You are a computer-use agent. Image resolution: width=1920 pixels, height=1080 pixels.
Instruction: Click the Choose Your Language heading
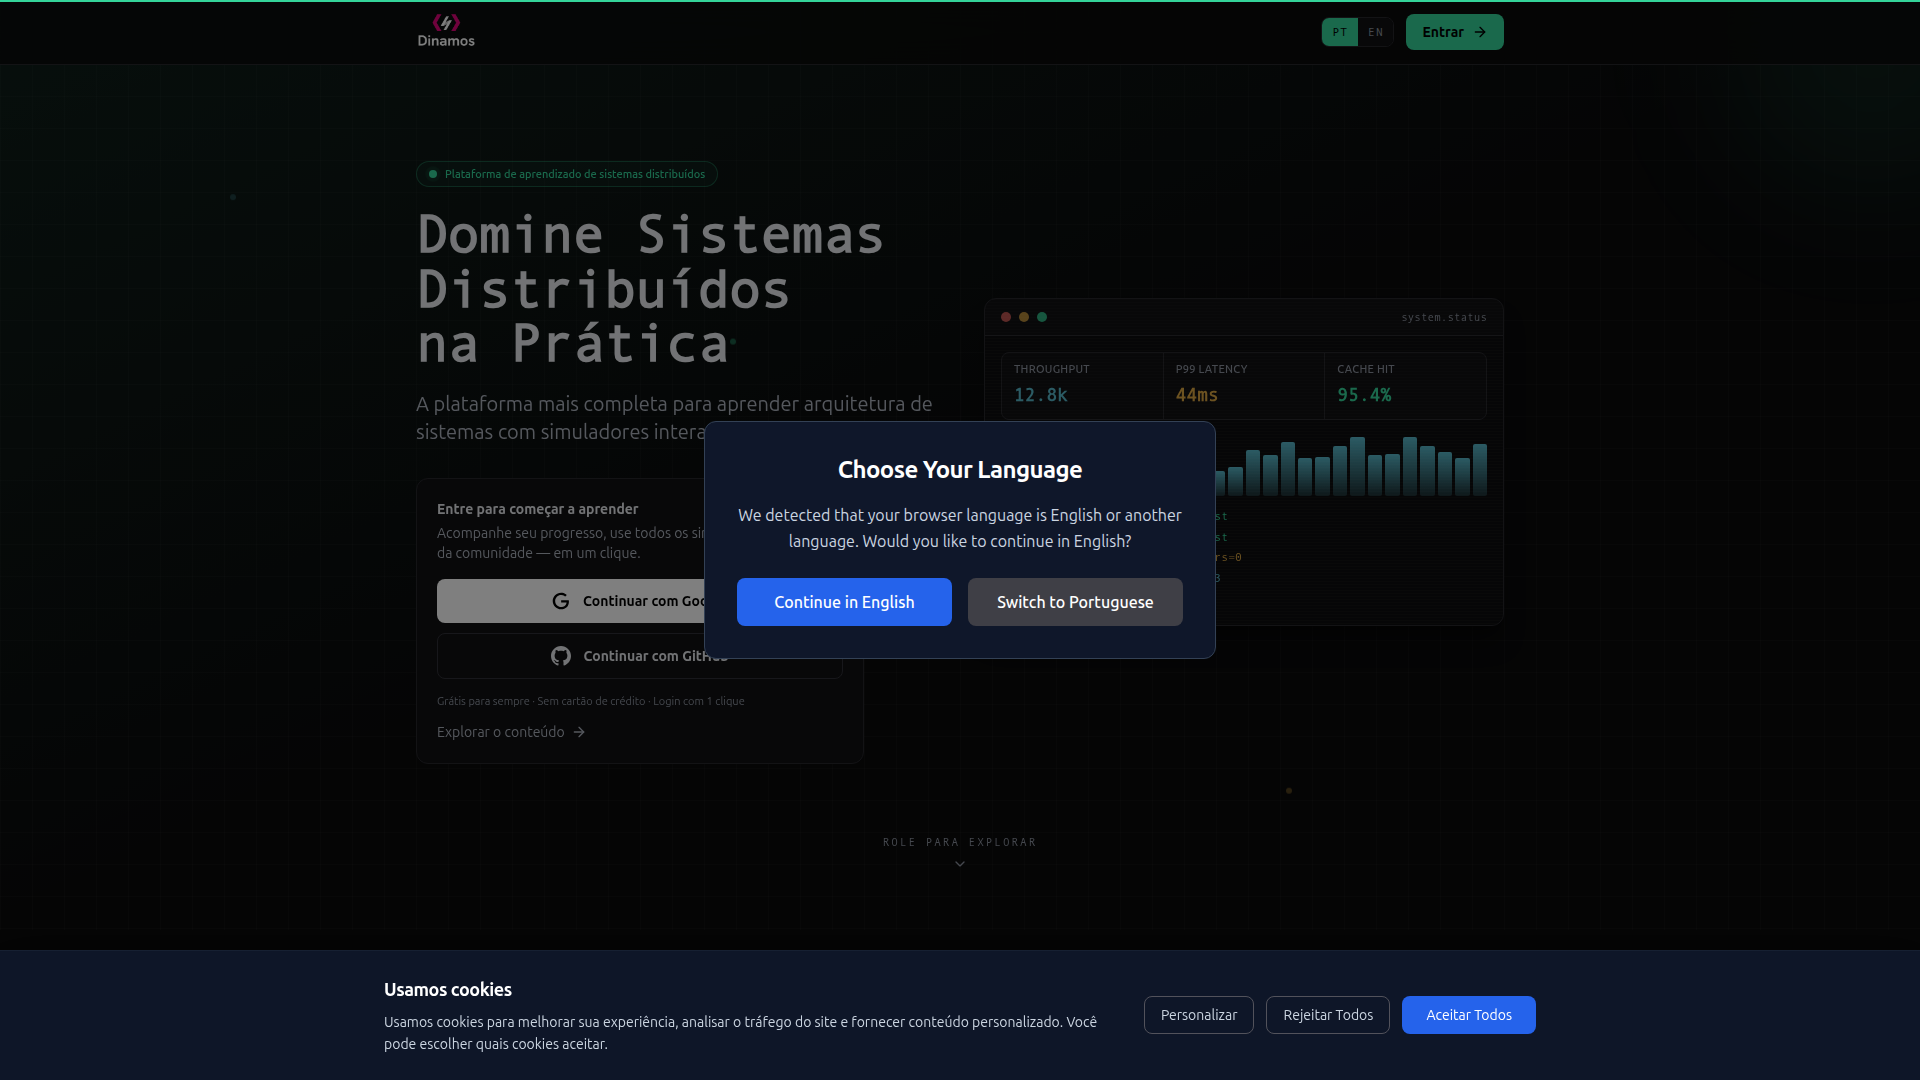tap(960, 470)
